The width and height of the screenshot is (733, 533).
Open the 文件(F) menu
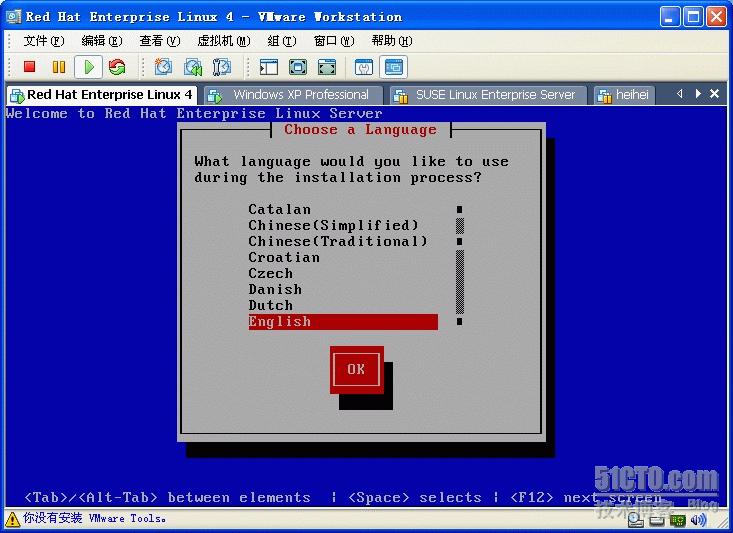tap(43, 41)
